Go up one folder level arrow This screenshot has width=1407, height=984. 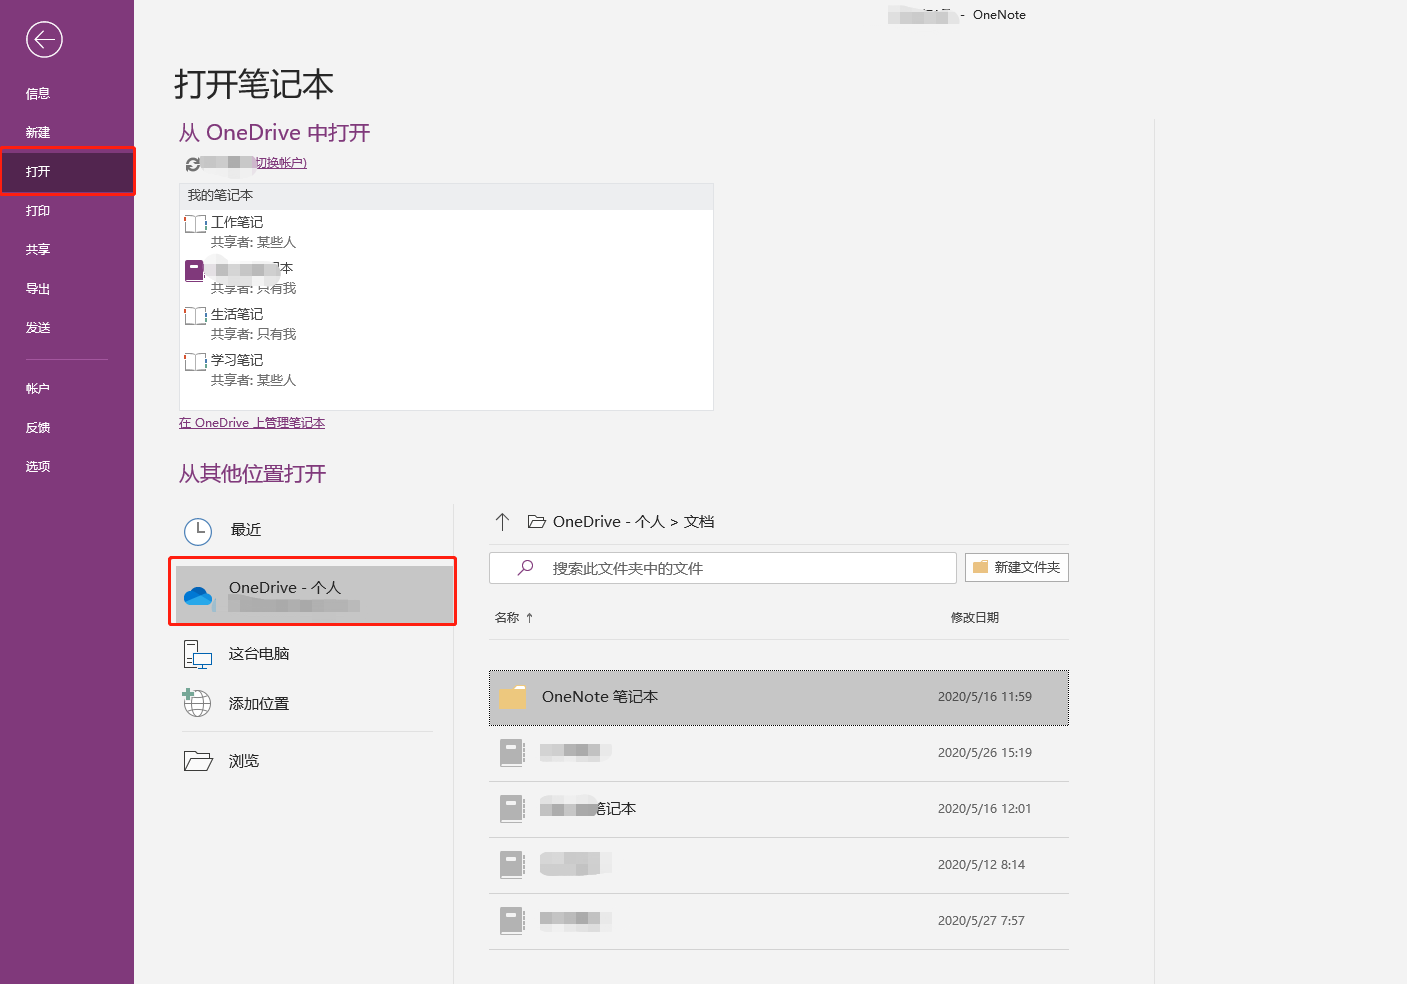point(502,522)
